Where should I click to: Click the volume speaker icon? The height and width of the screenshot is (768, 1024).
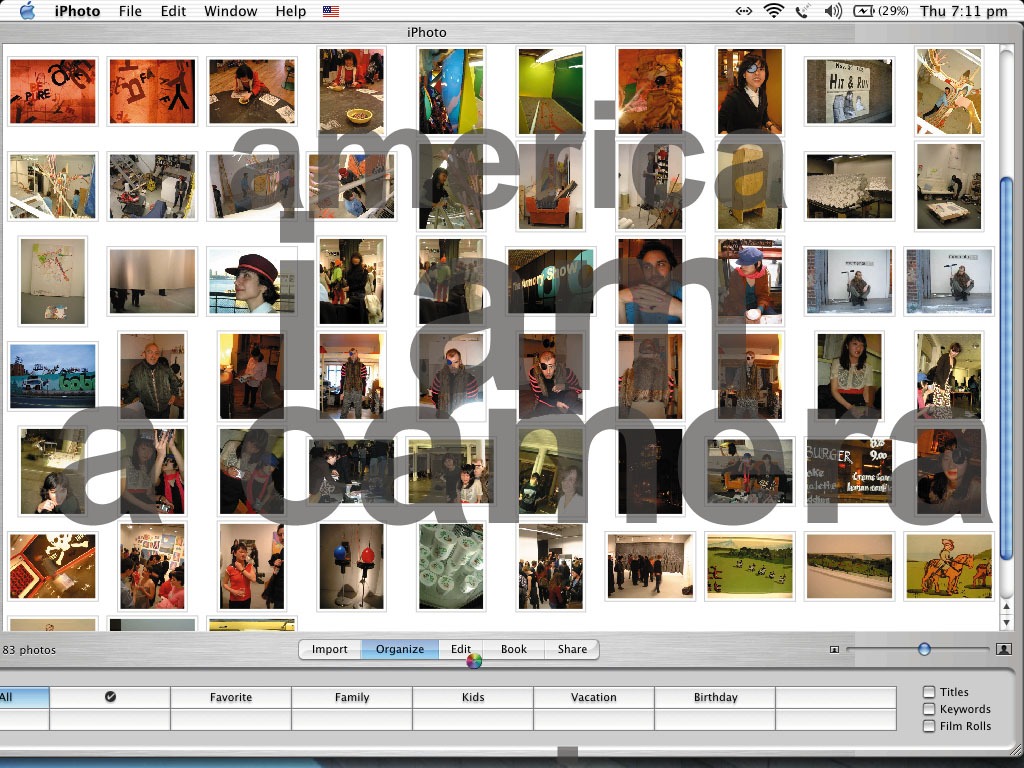click(x=833, y=11)
